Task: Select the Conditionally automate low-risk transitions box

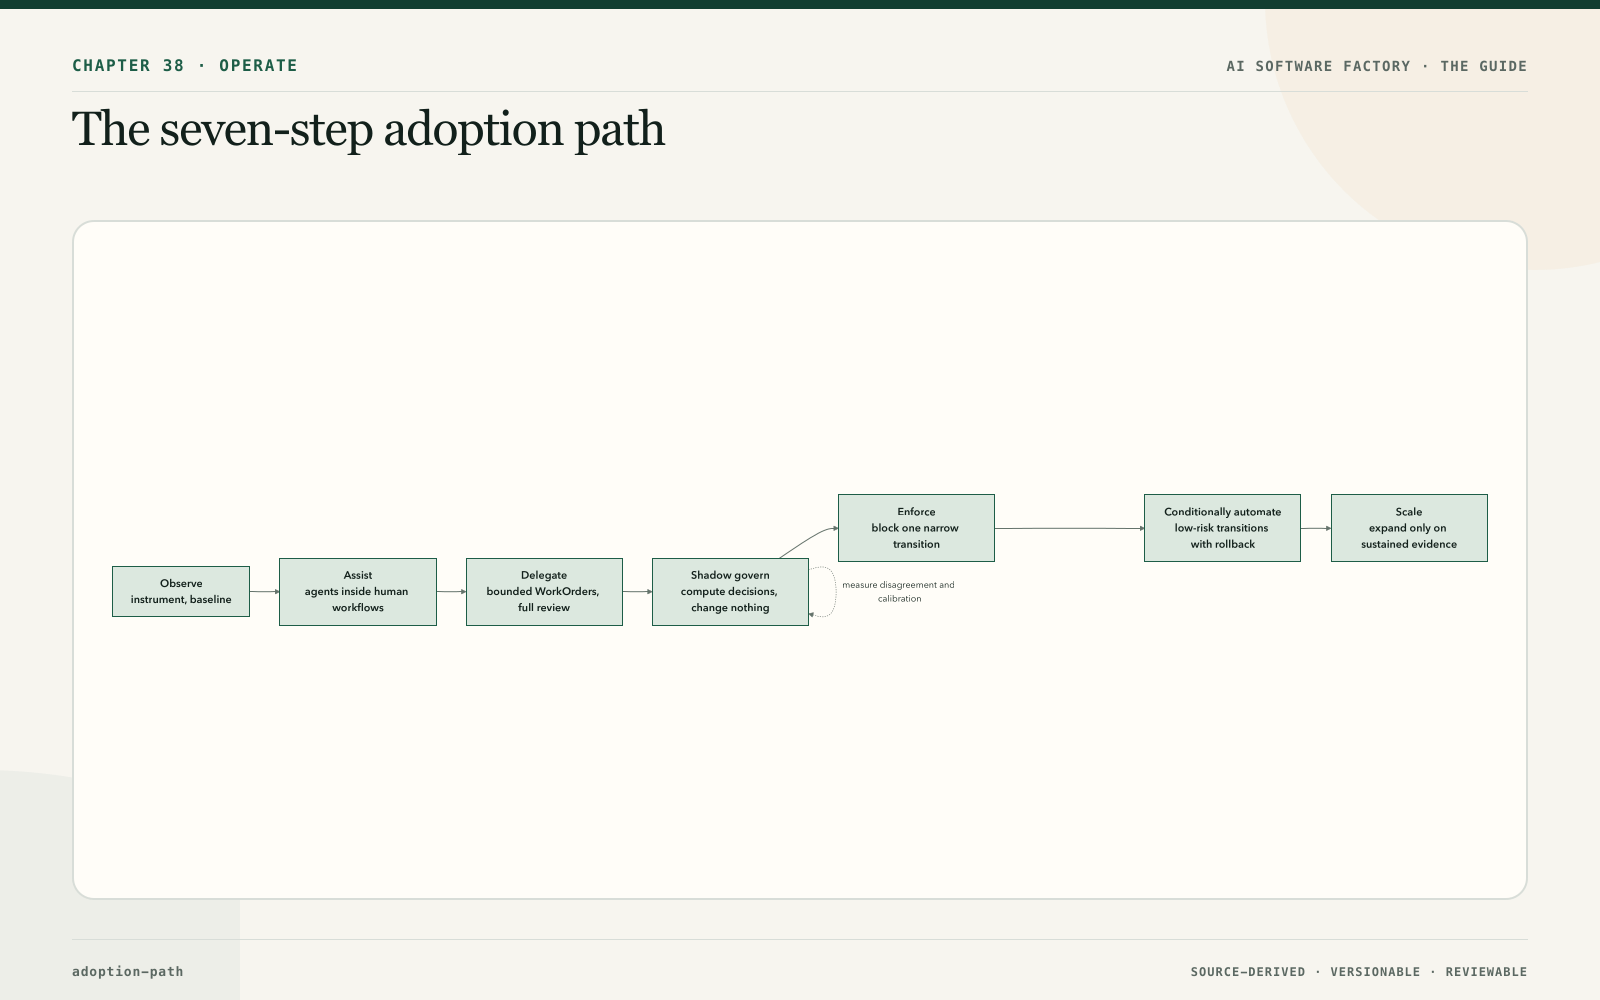Action: point(1222,528)
